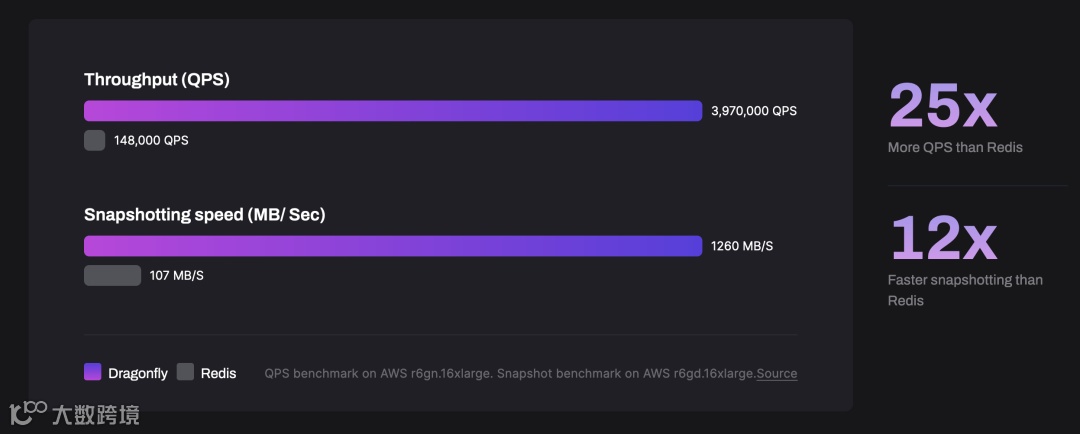Click the Dragonfly legend label

138,373
